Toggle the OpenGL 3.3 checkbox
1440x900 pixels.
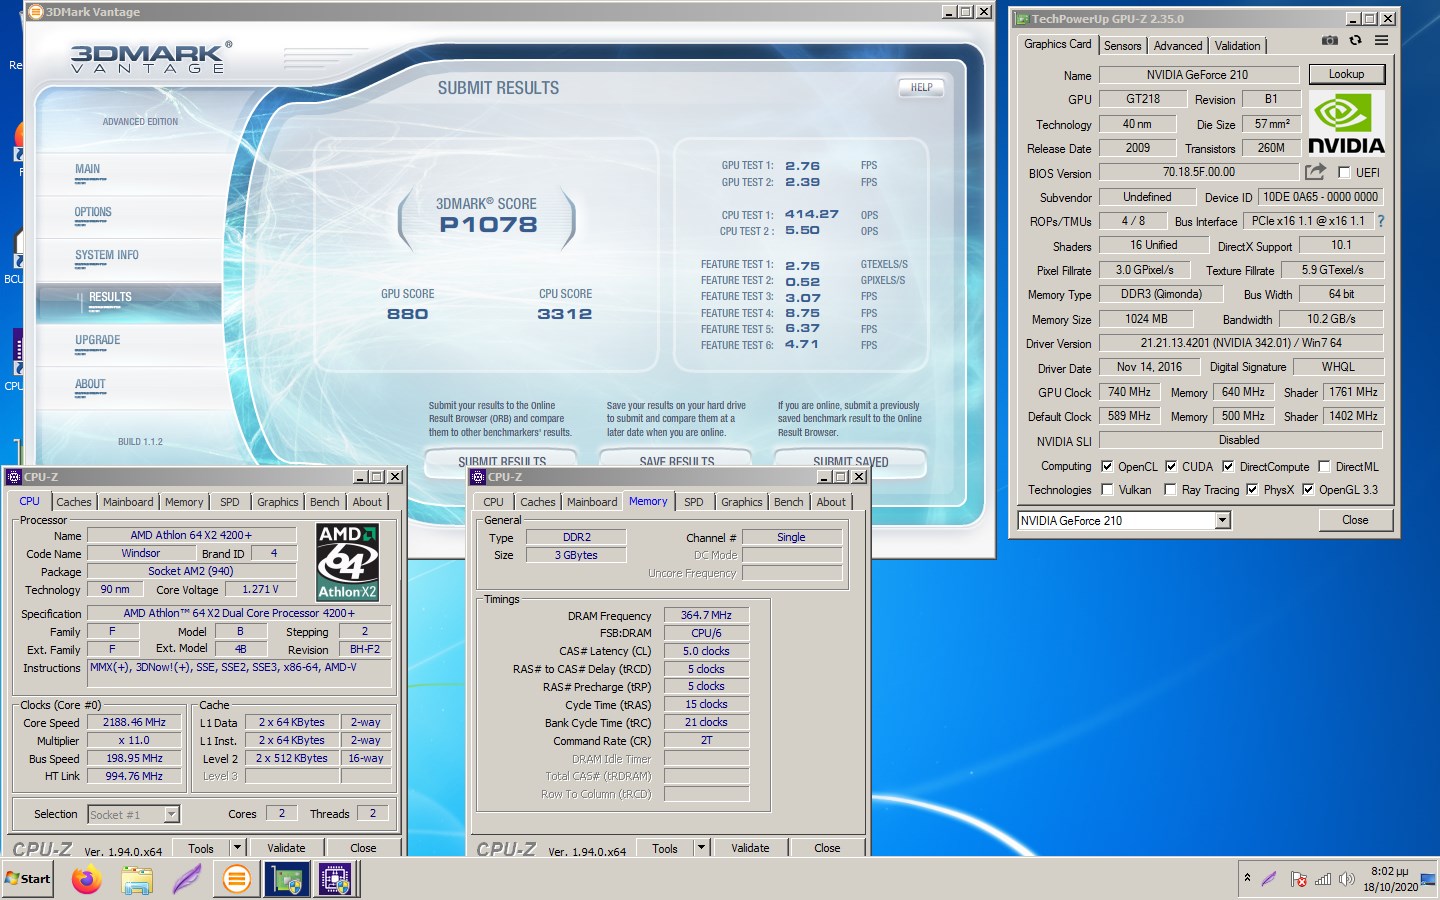pos(1308,489)
